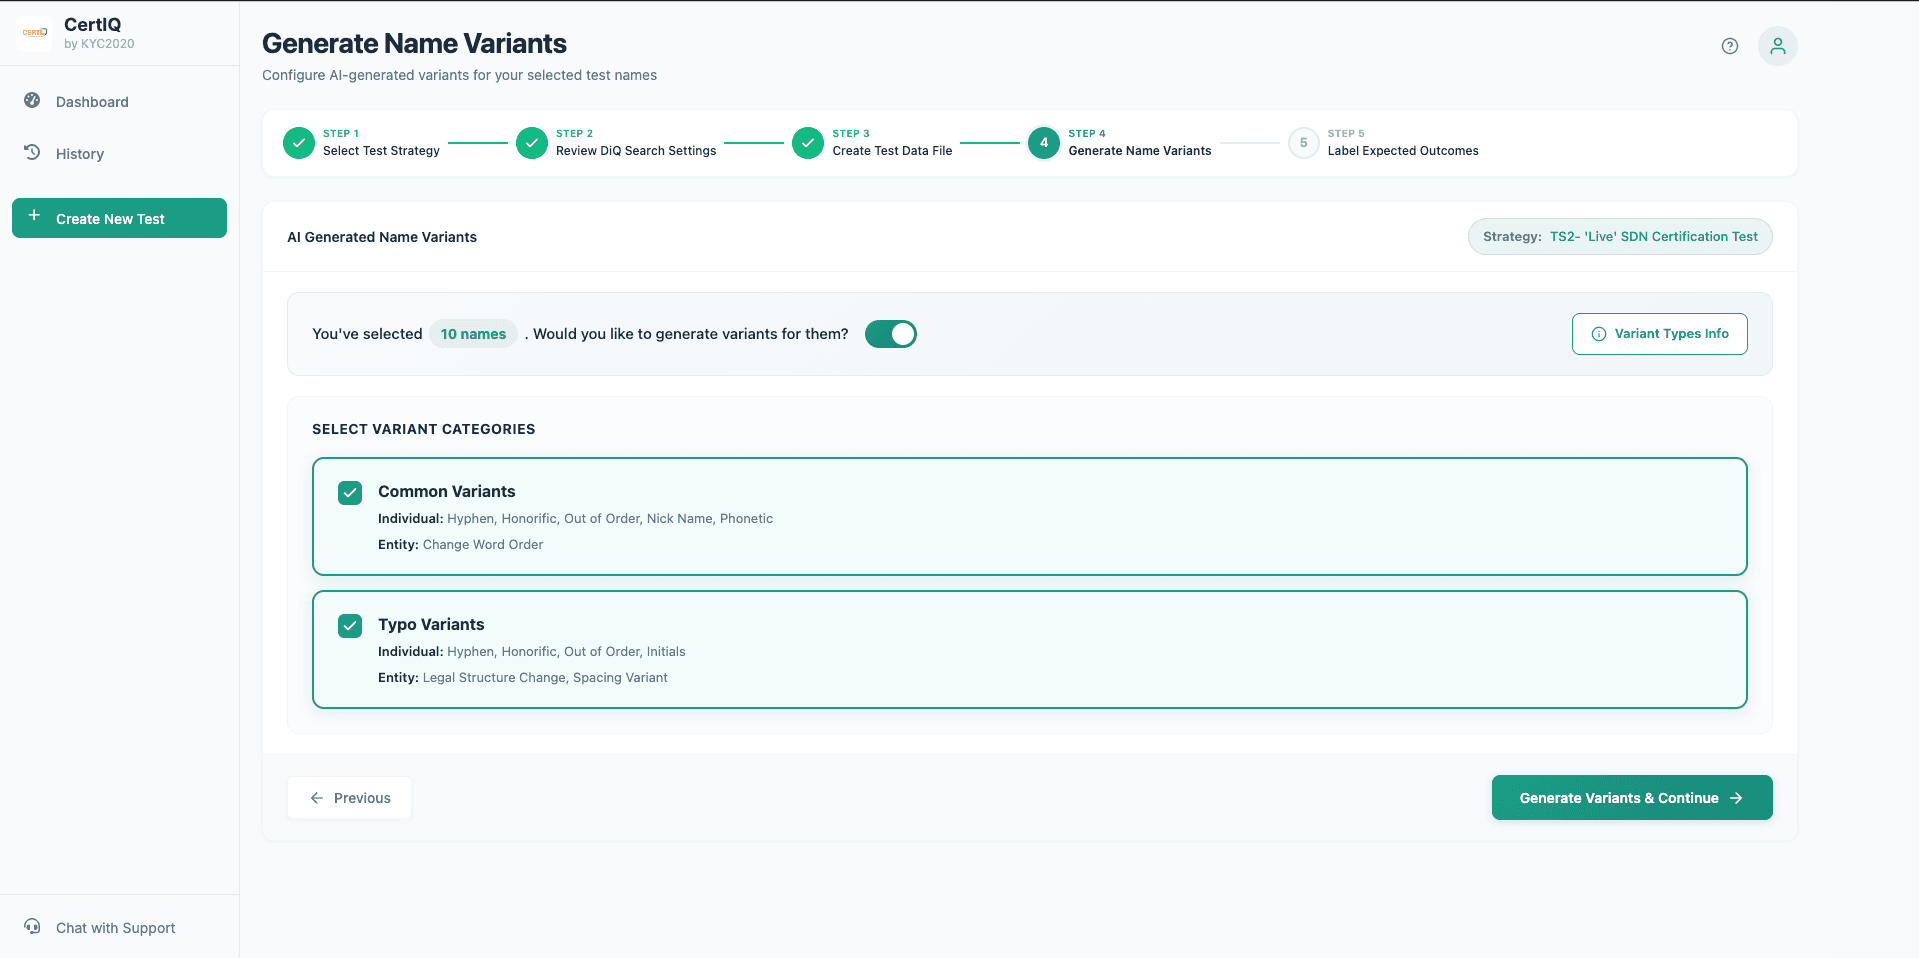This screenshot has height=958, width=1919.
Task: Click the Step 3 completed checkmark circle
Action: (x=808, y=143)
